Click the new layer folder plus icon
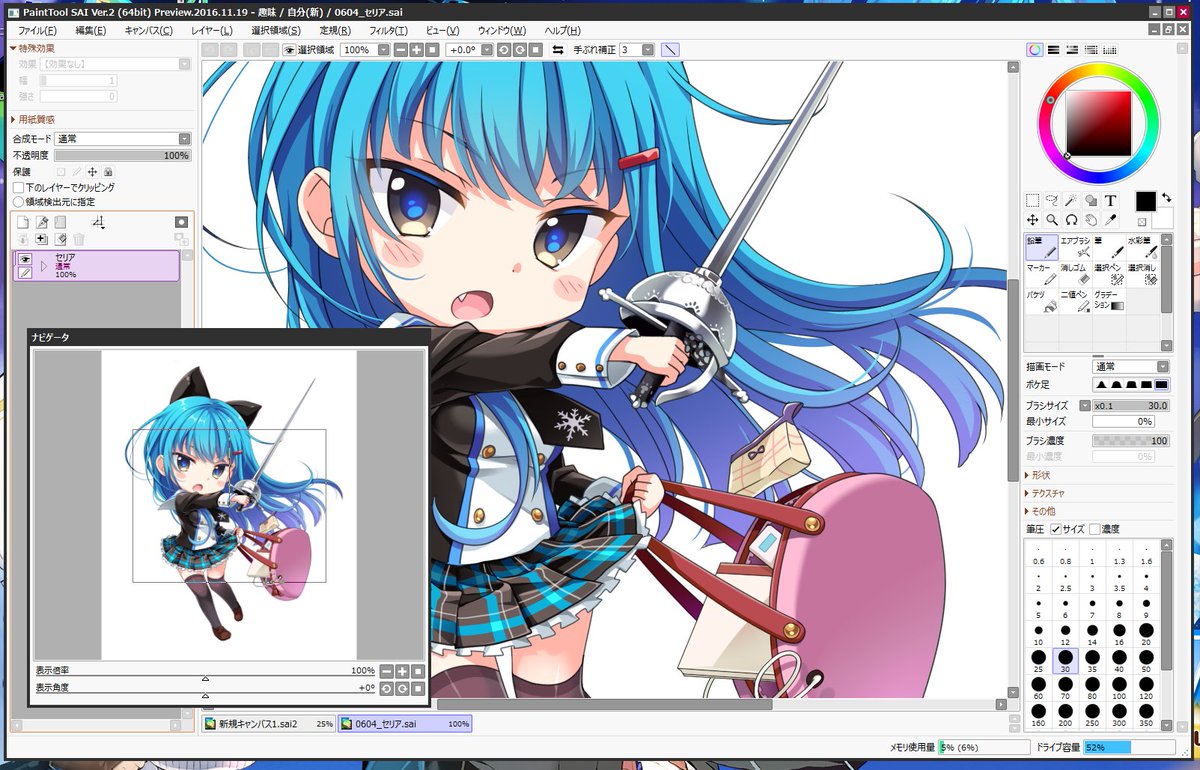 point(42,239)
